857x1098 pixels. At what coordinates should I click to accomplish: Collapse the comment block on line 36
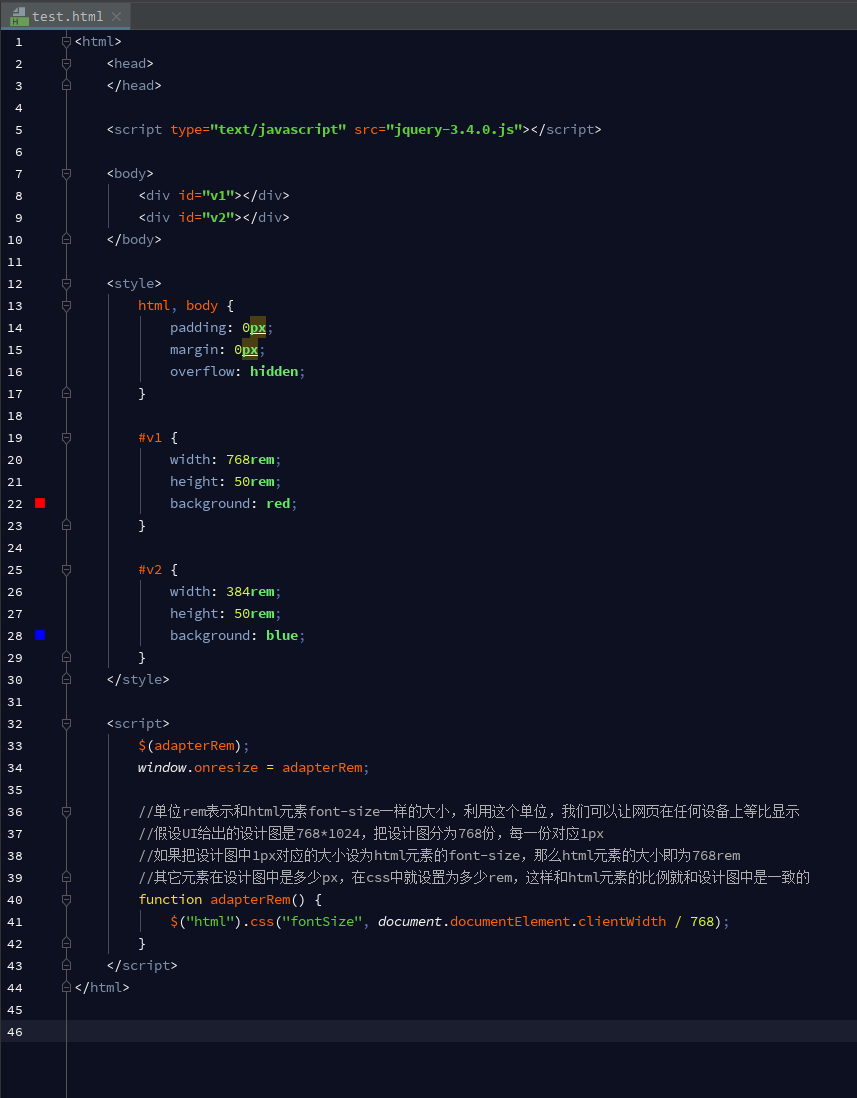(x=67, y=812)
